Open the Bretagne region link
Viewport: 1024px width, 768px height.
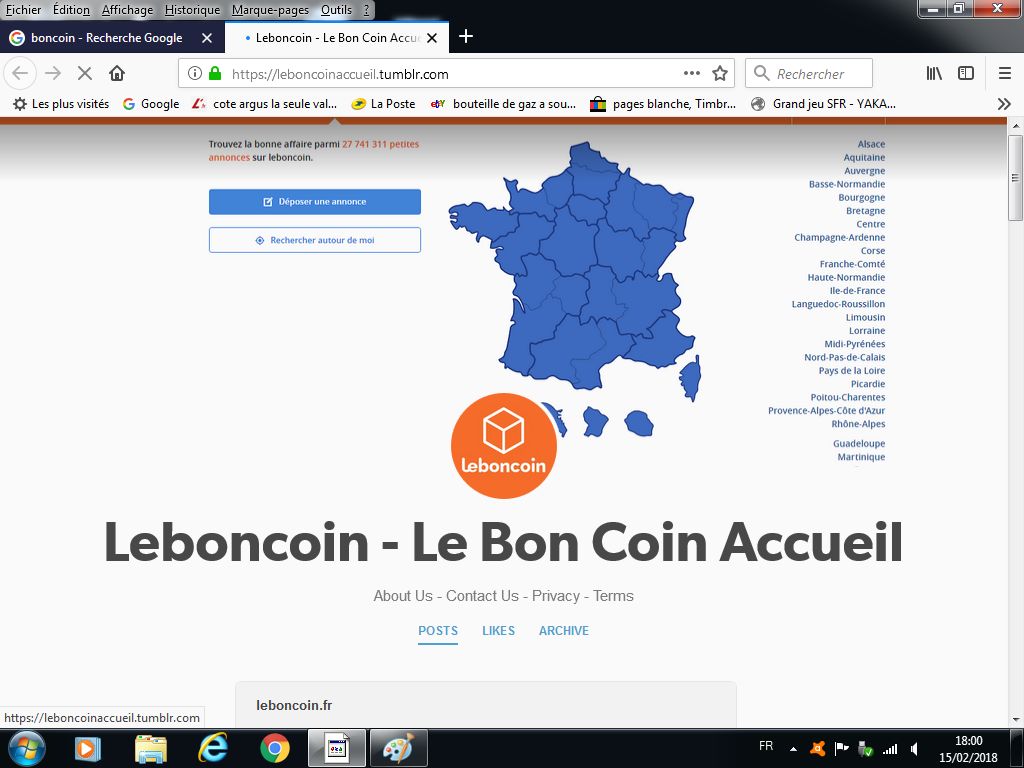tap(865, 211)
